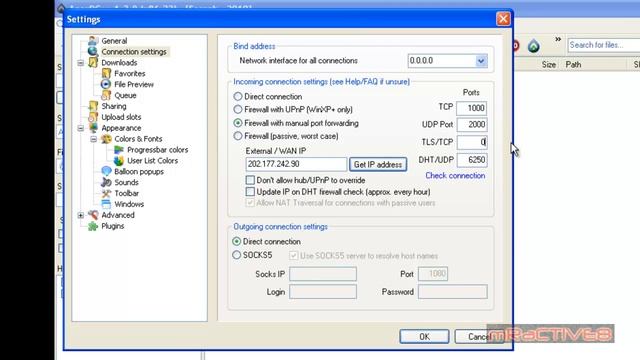This screenshot has width=640, height=360.
Task: Click the Downloads folder icon
Action: [x=93, y=62]
